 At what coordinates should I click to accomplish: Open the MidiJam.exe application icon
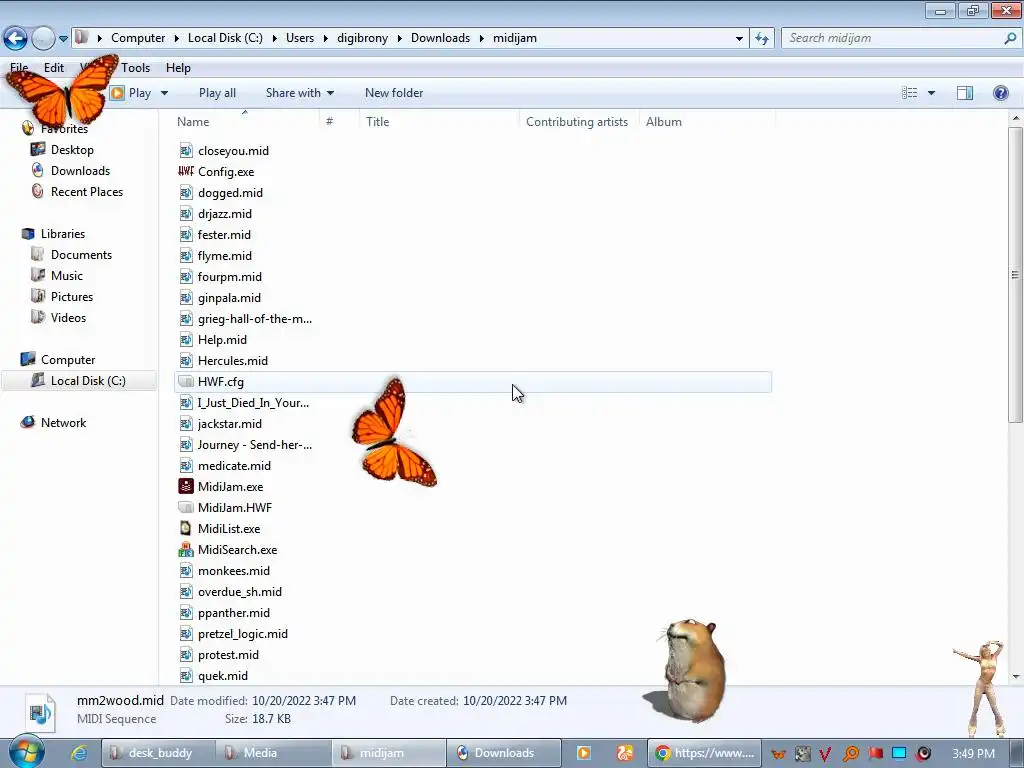coord(186,487)
